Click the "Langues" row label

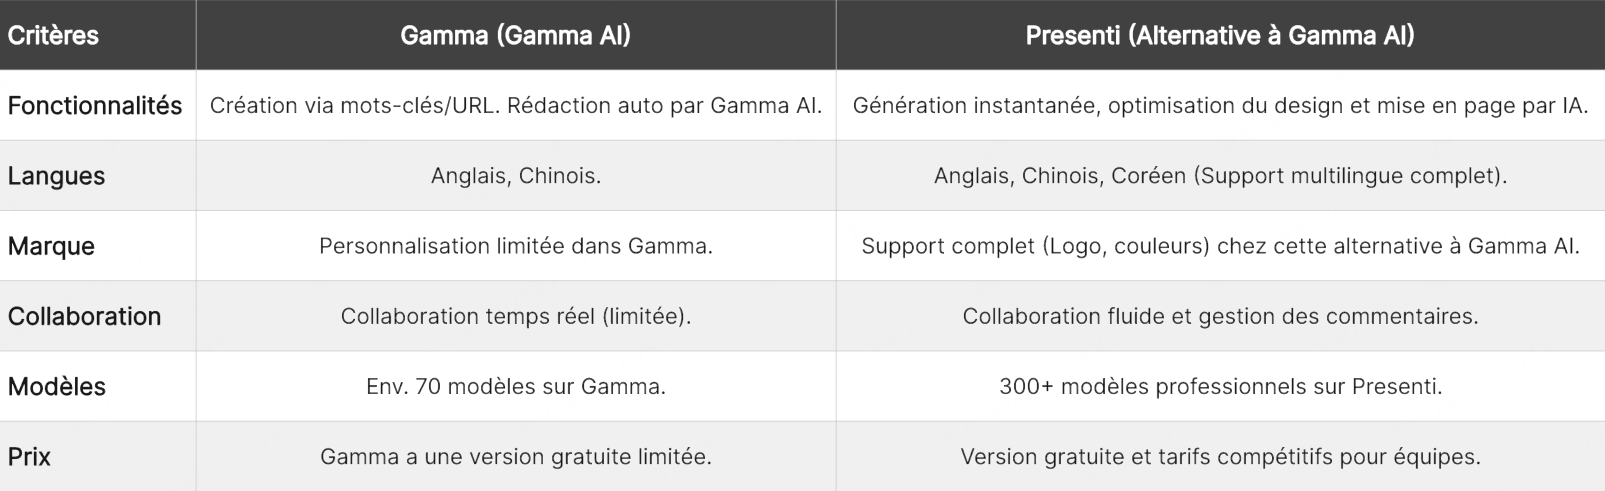point(56,176)
